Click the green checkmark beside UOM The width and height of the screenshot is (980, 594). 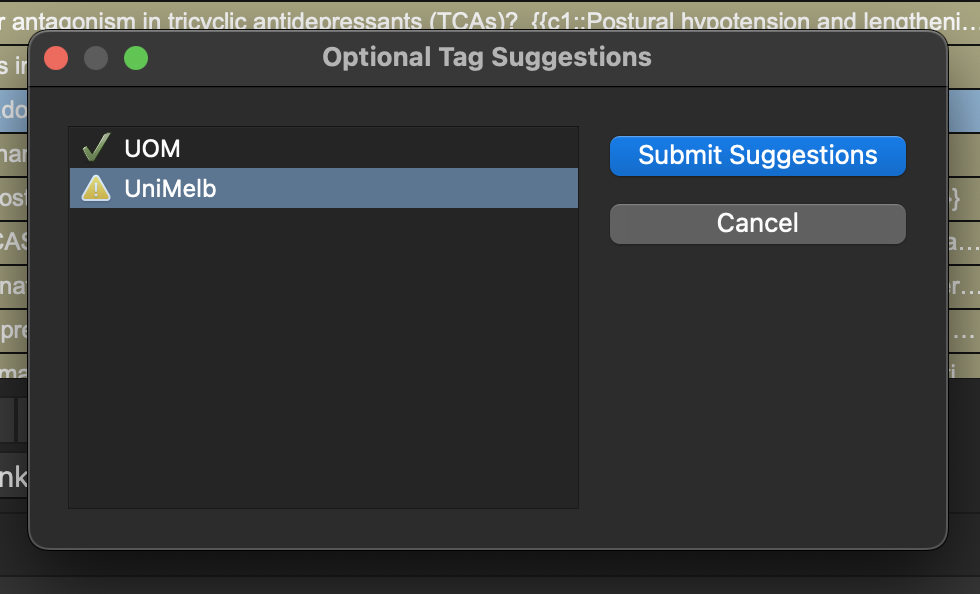(96, 149)
